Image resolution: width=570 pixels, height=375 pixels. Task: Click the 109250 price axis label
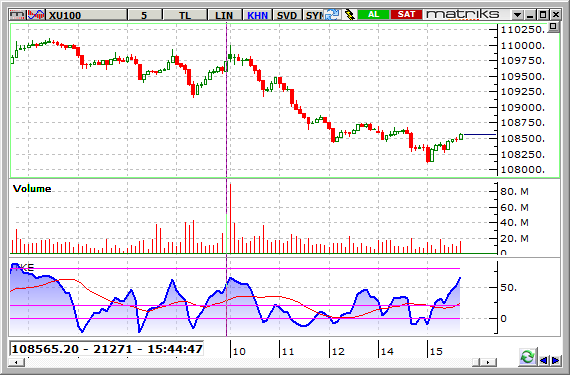pos(523,92)
